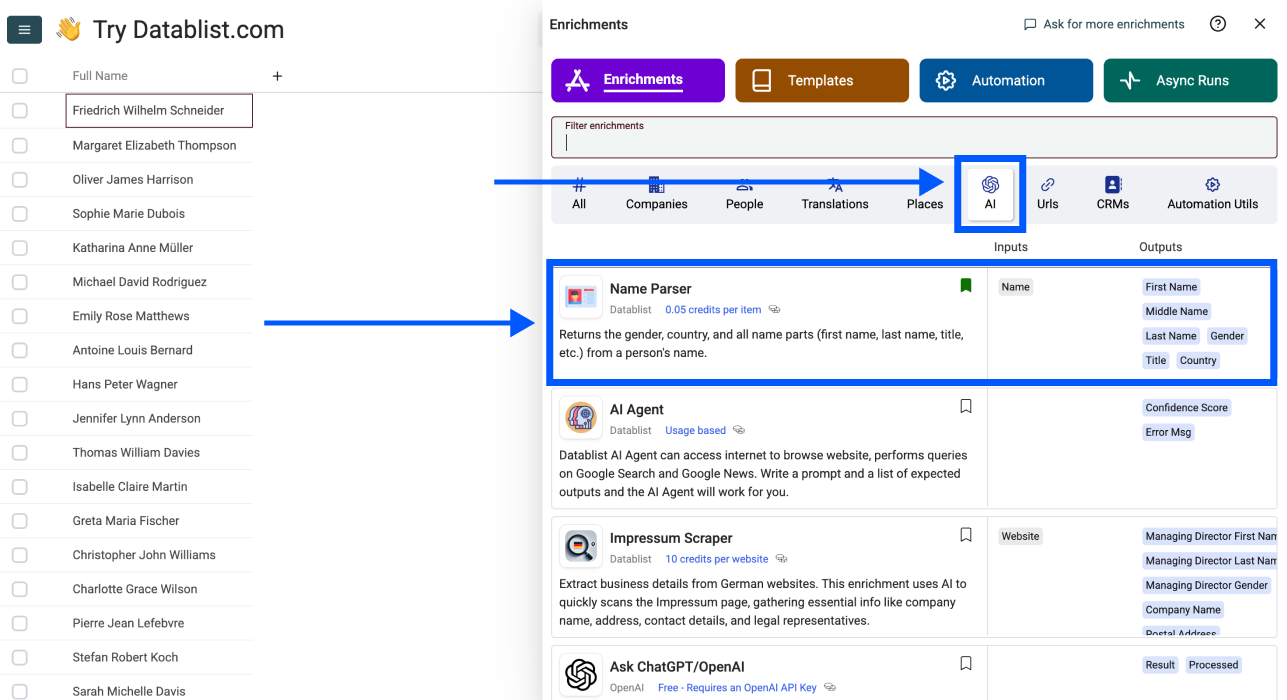
Task: Toggle the select-all rows checkbox
Action: [20, 76]
